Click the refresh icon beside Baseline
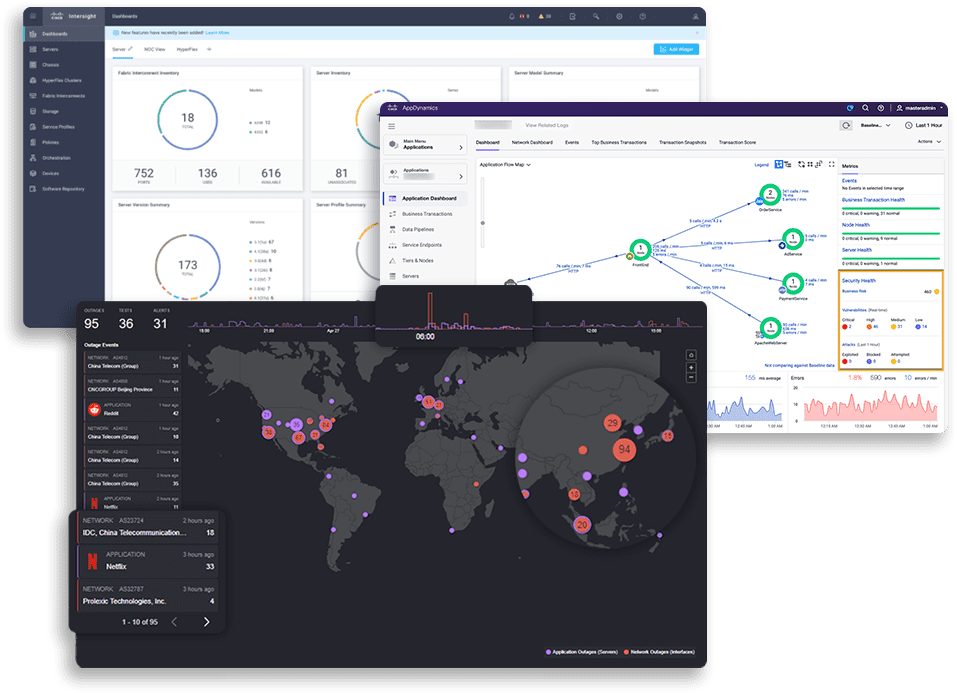Image resolution: width=957 pixels, height=693 pixels. (846, 126)
